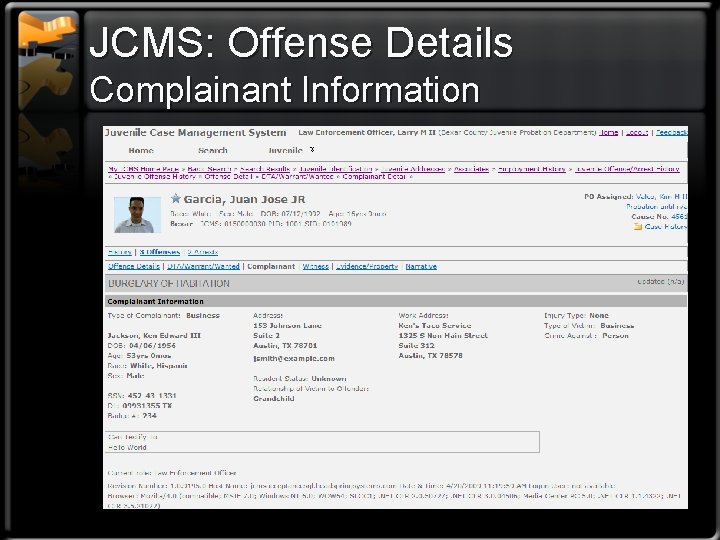Click the PO Assigned officer name link

pyautogui.click(x=662, y=197)
